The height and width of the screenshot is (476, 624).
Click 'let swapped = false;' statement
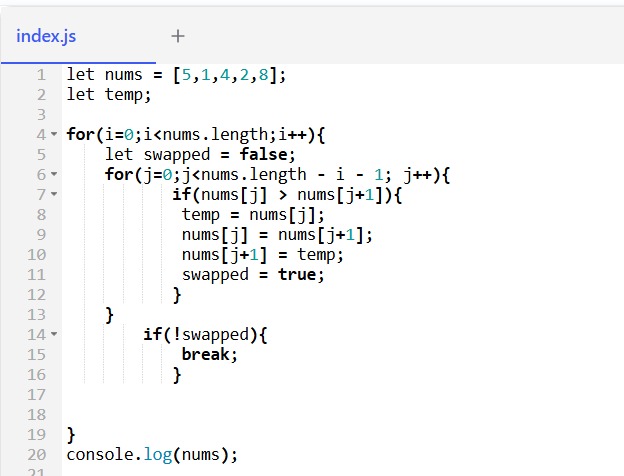(200, 155)
